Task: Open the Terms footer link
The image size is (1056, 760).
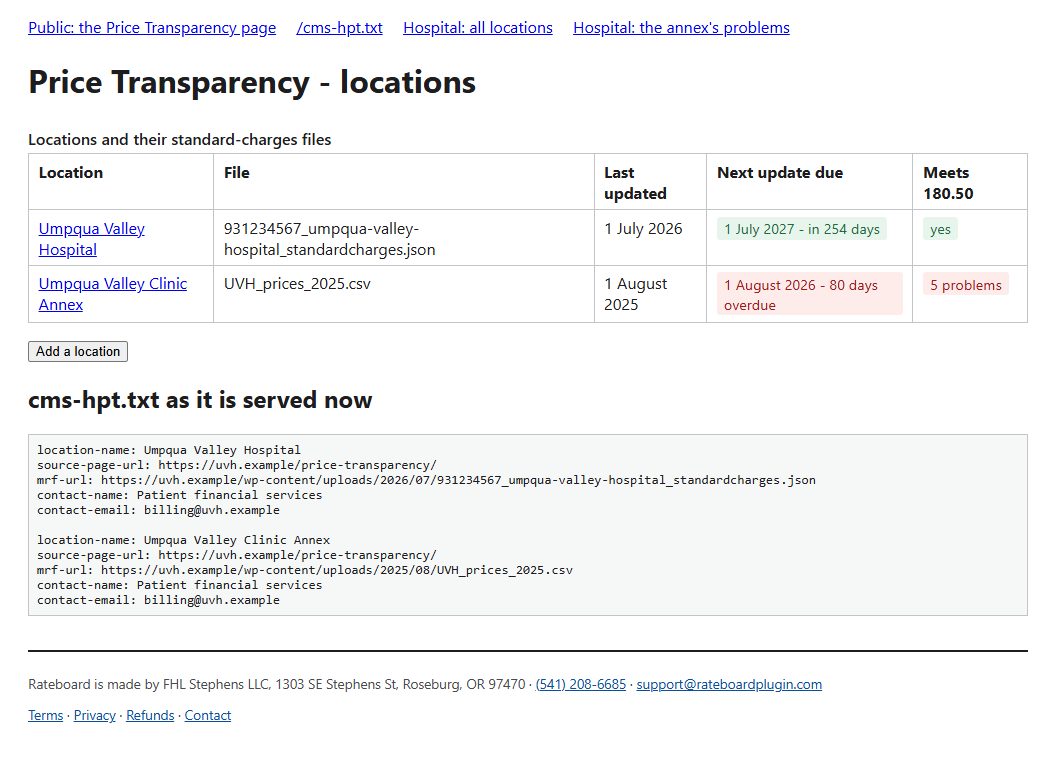Action: coord(46,716)
